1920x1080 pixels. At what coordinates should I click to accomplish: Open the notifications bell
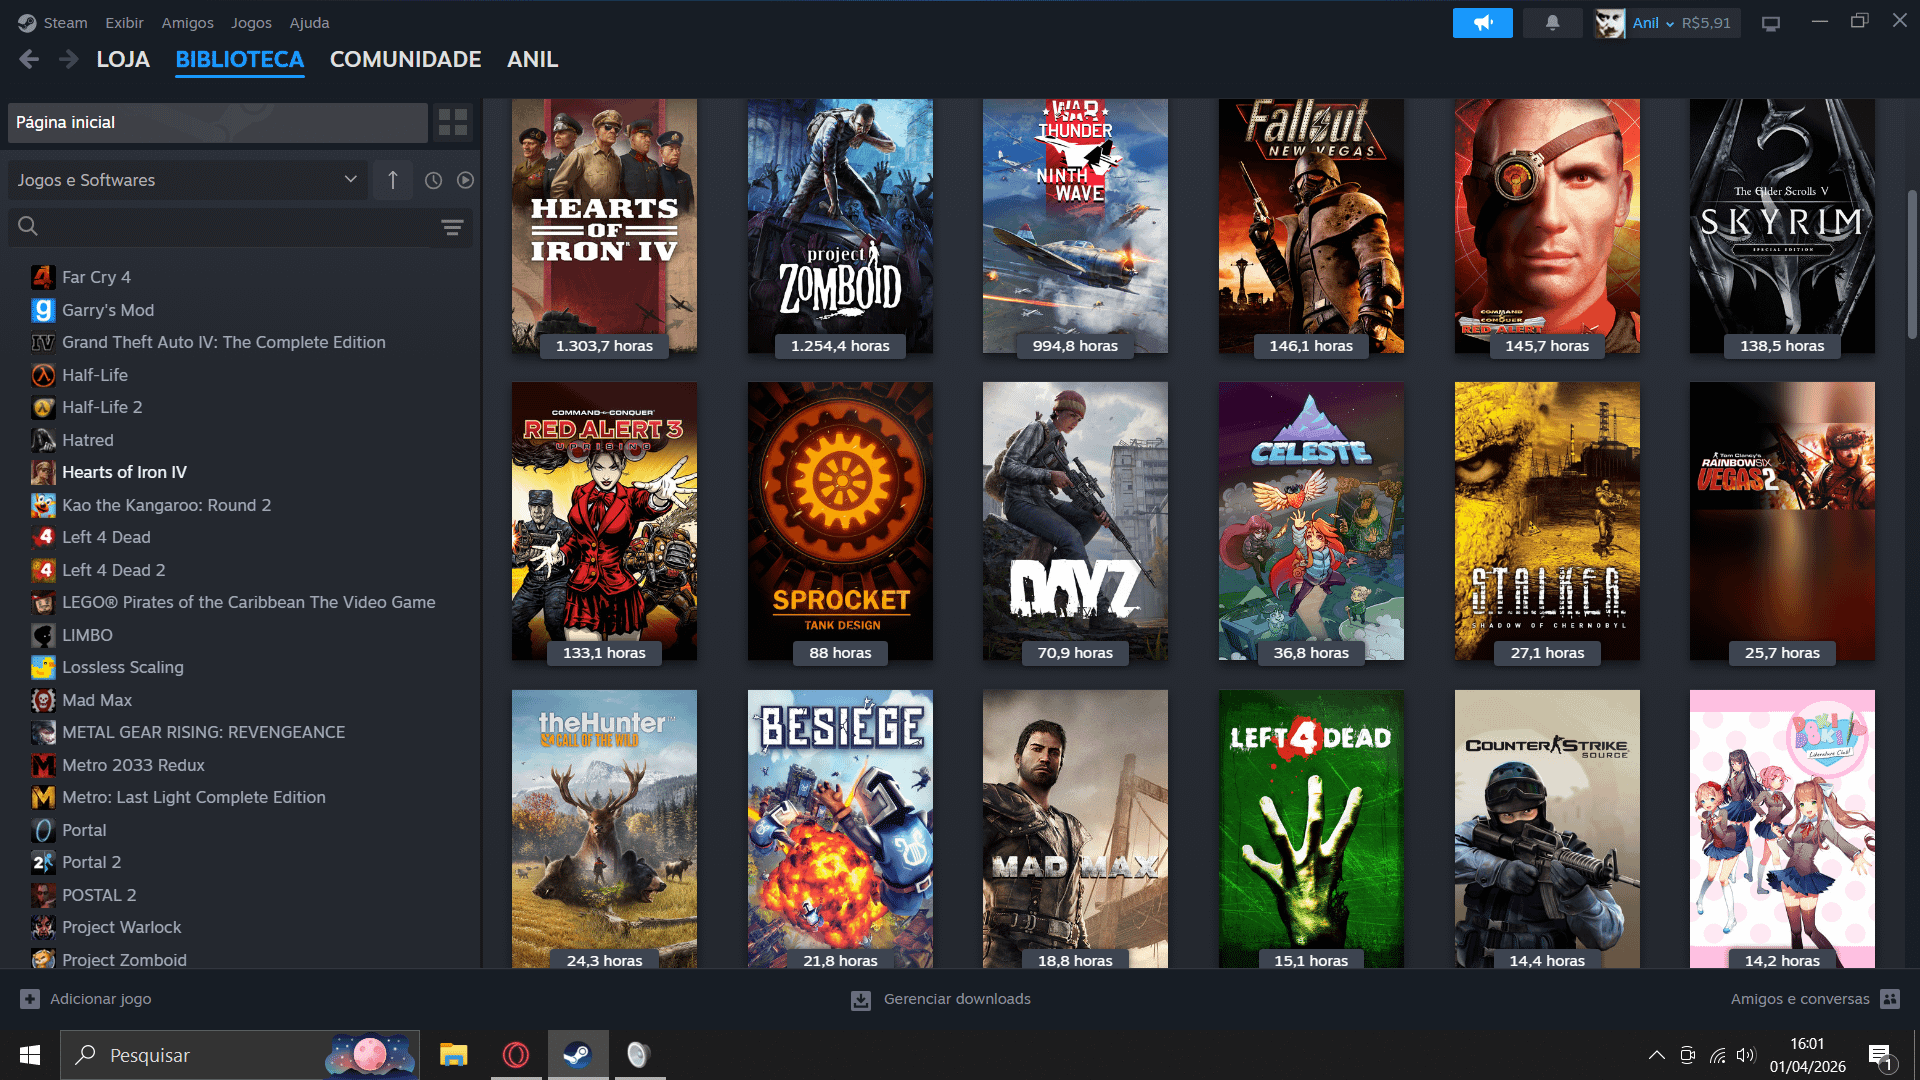[1552, 22]
